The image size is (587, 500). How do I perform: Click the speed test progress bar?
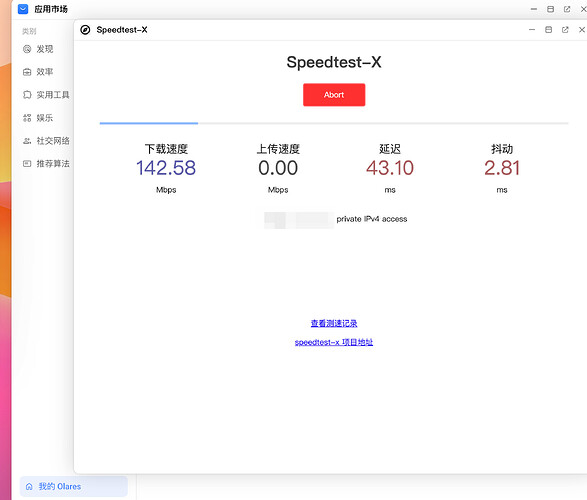tap(334, 123)
